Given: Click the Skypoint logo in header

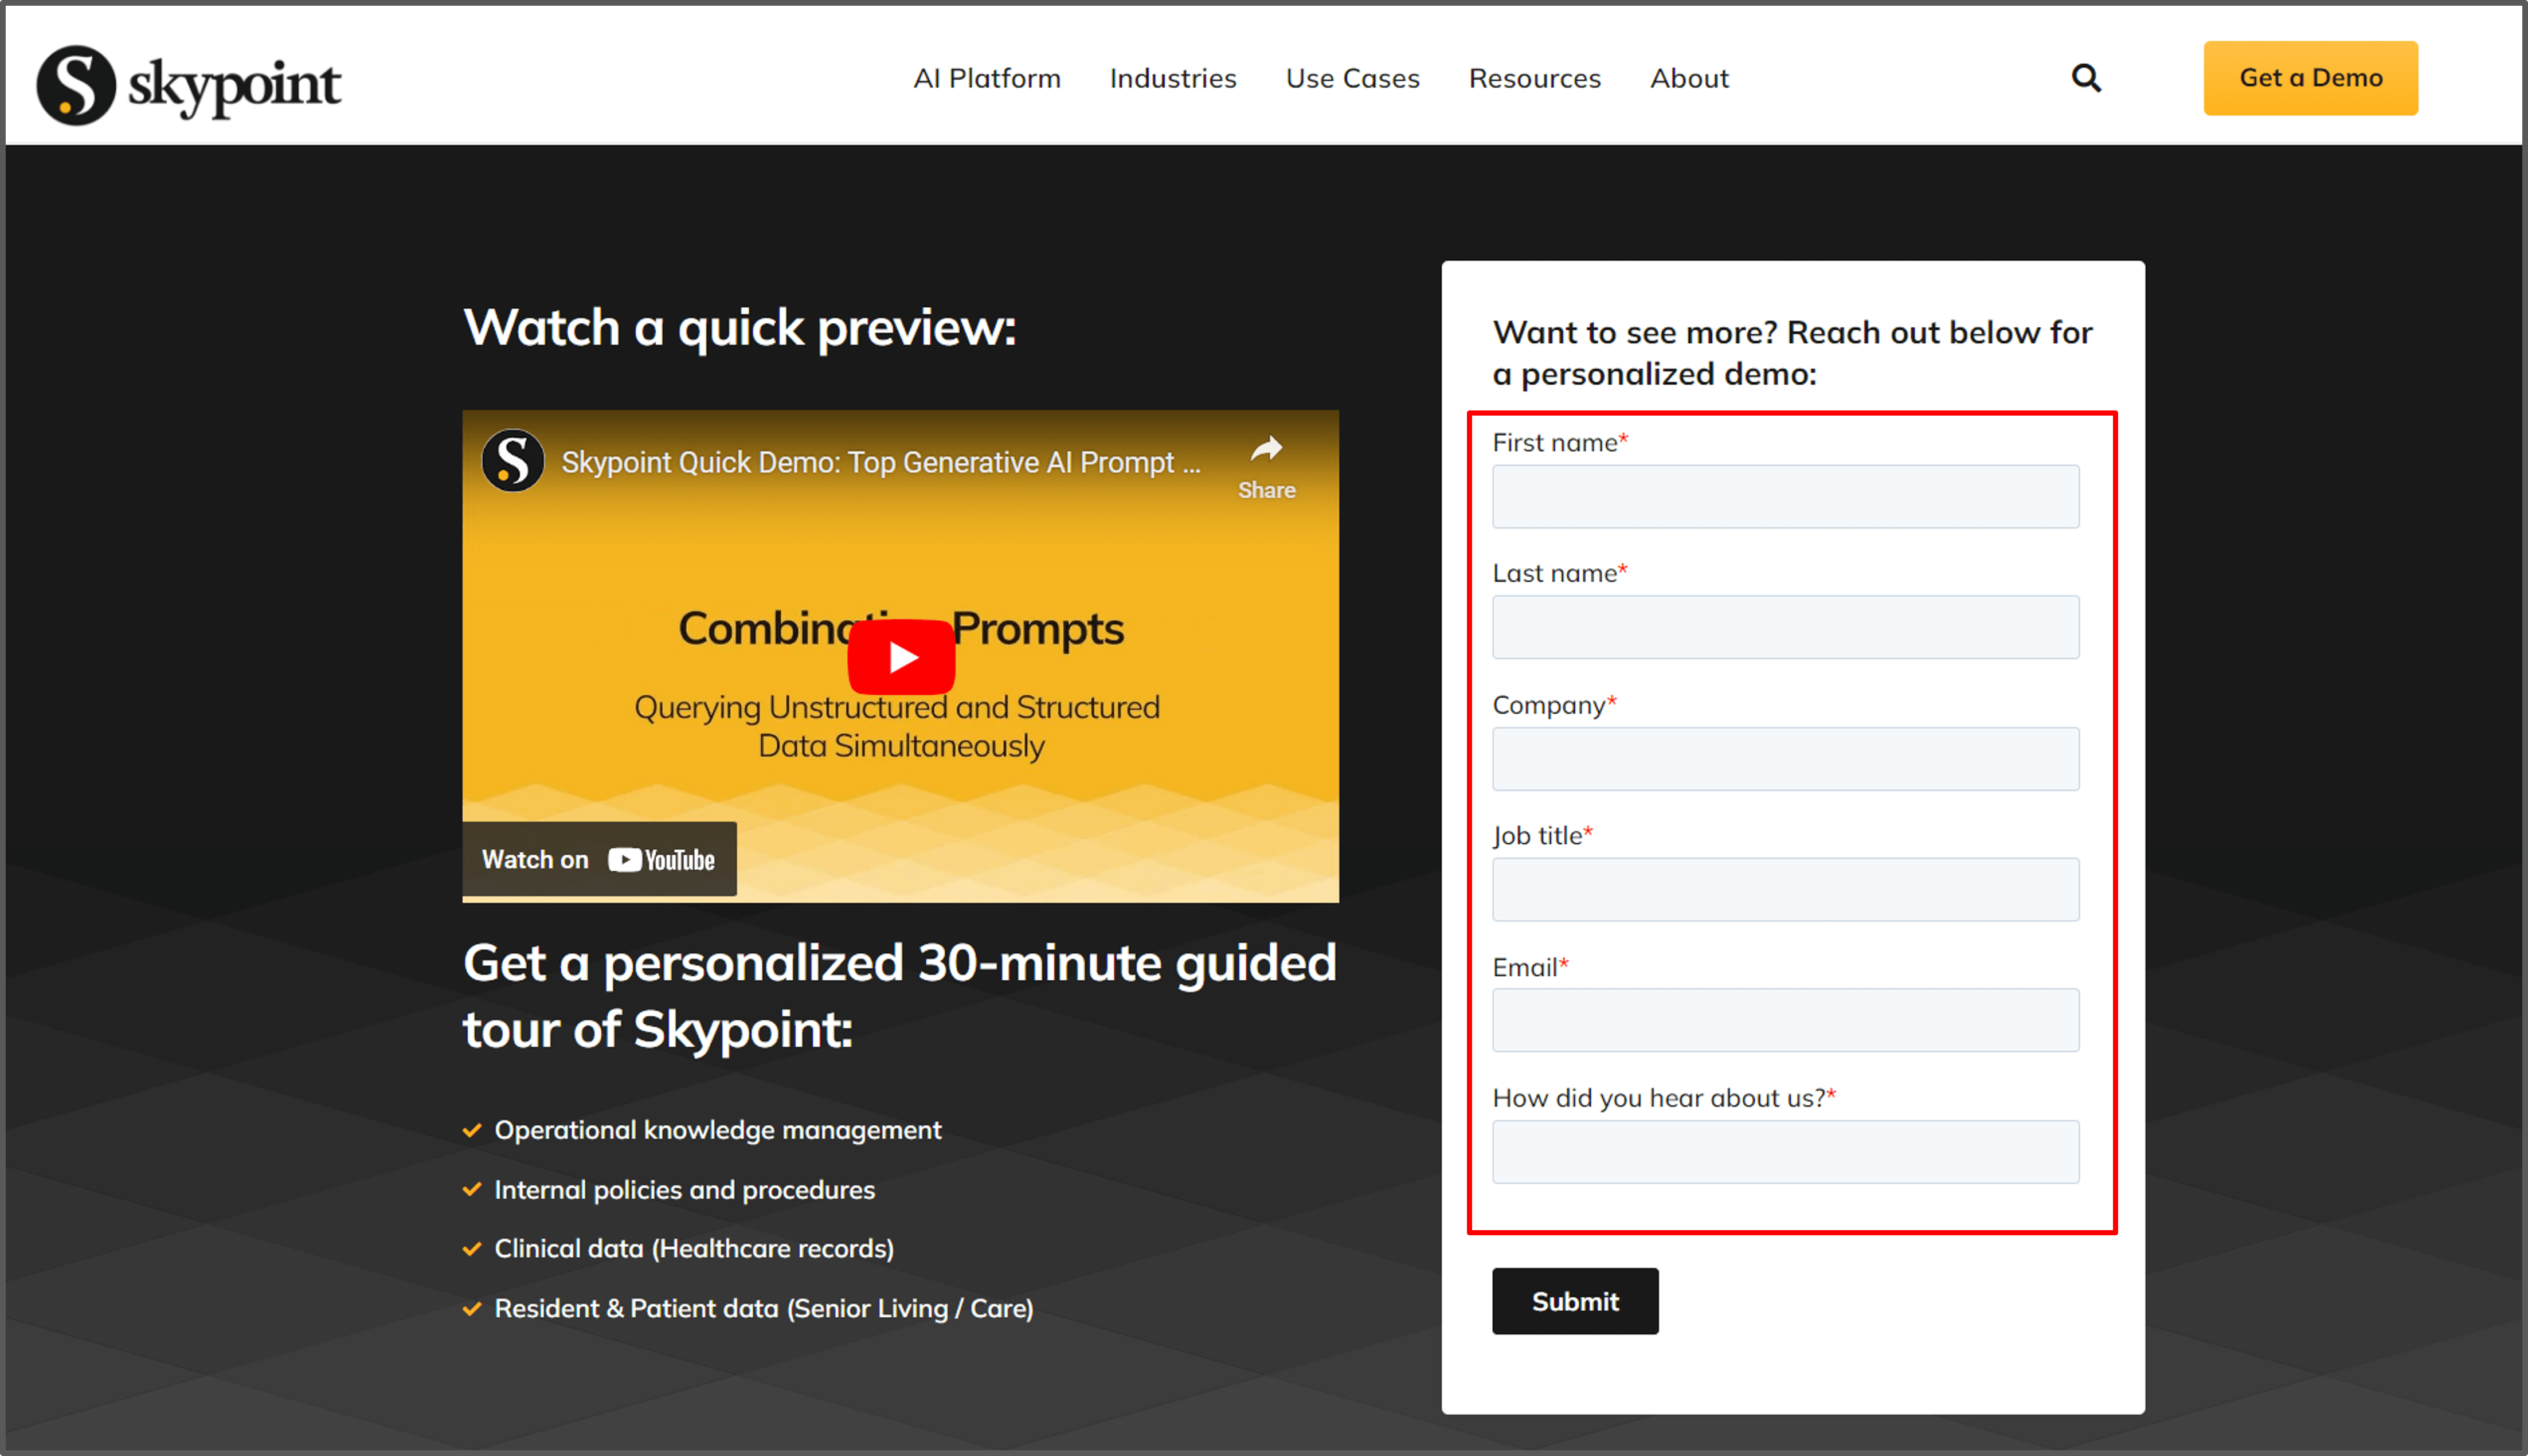Looking at the screenshot, I should (x=189, y=85).
